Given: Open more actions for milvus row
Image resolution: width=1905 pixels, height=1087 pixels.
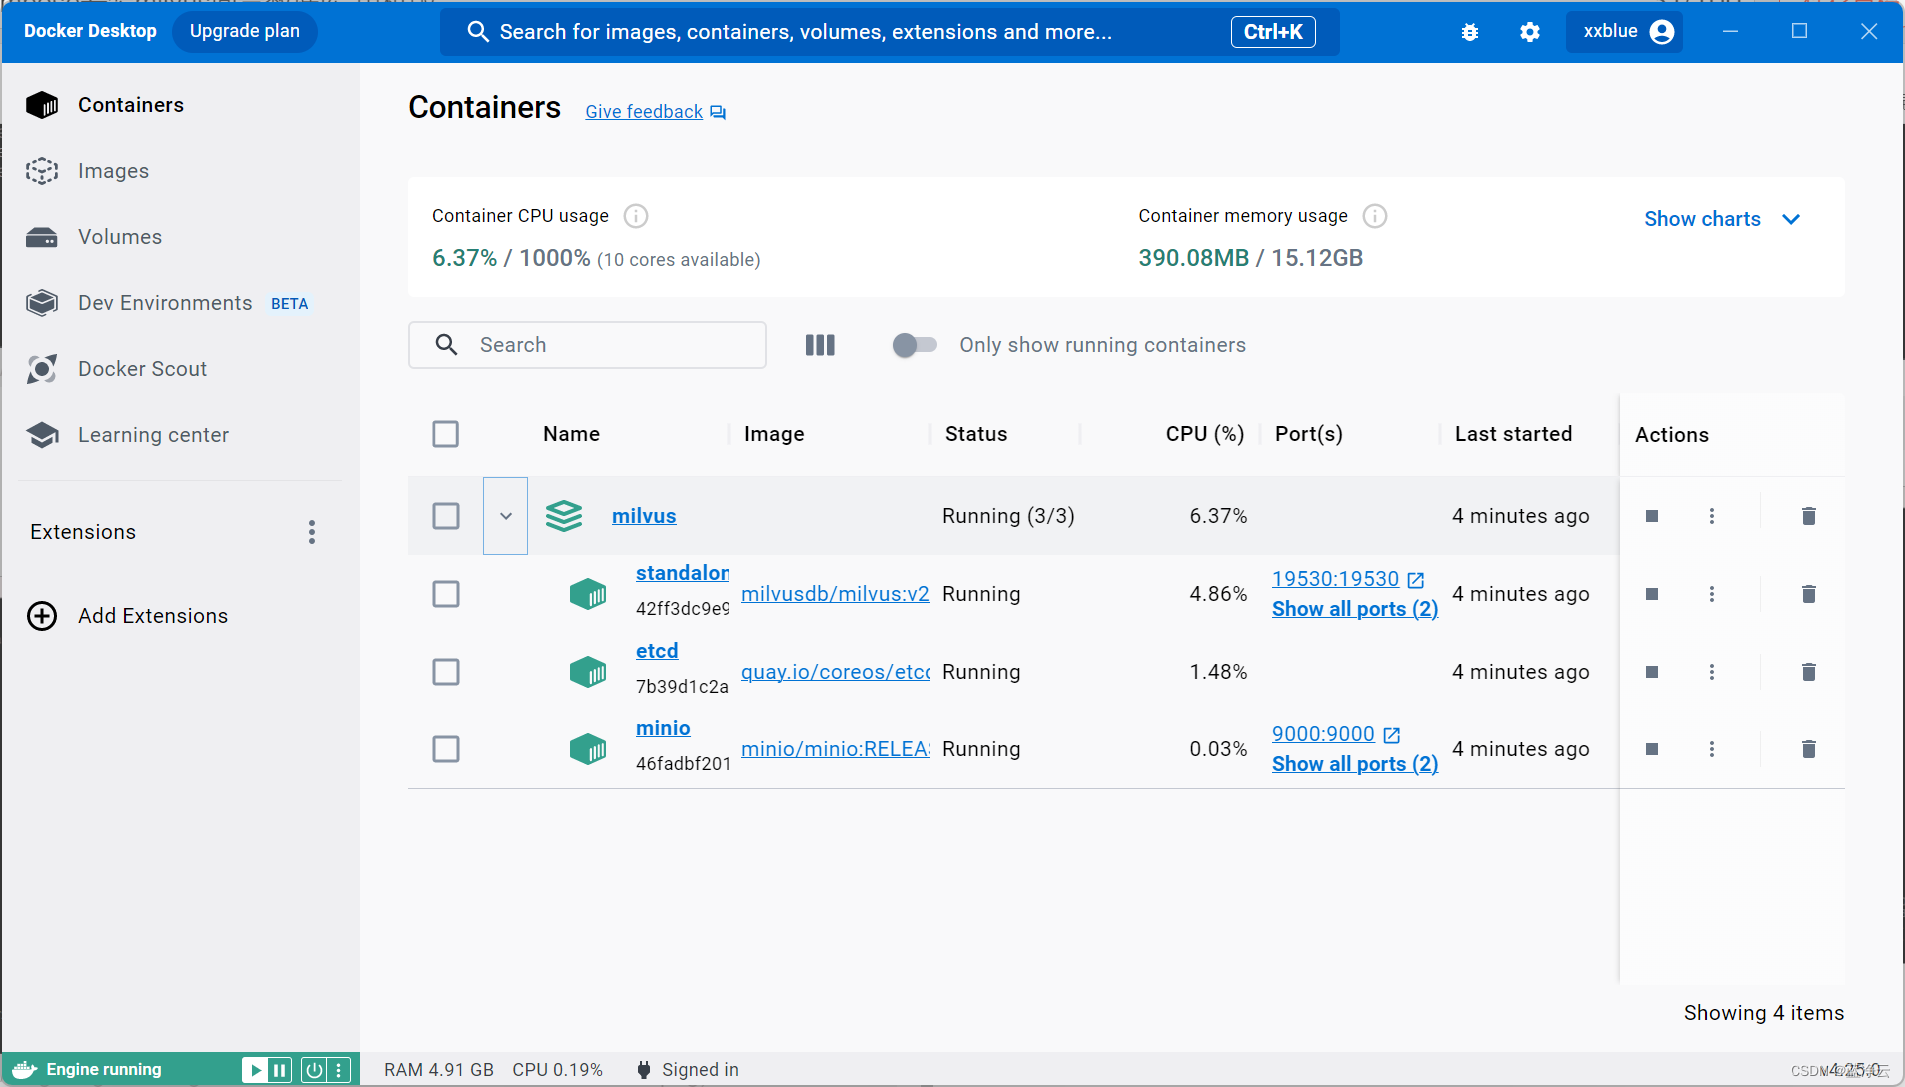Looking at the screenshot, I should [1712, 516].
